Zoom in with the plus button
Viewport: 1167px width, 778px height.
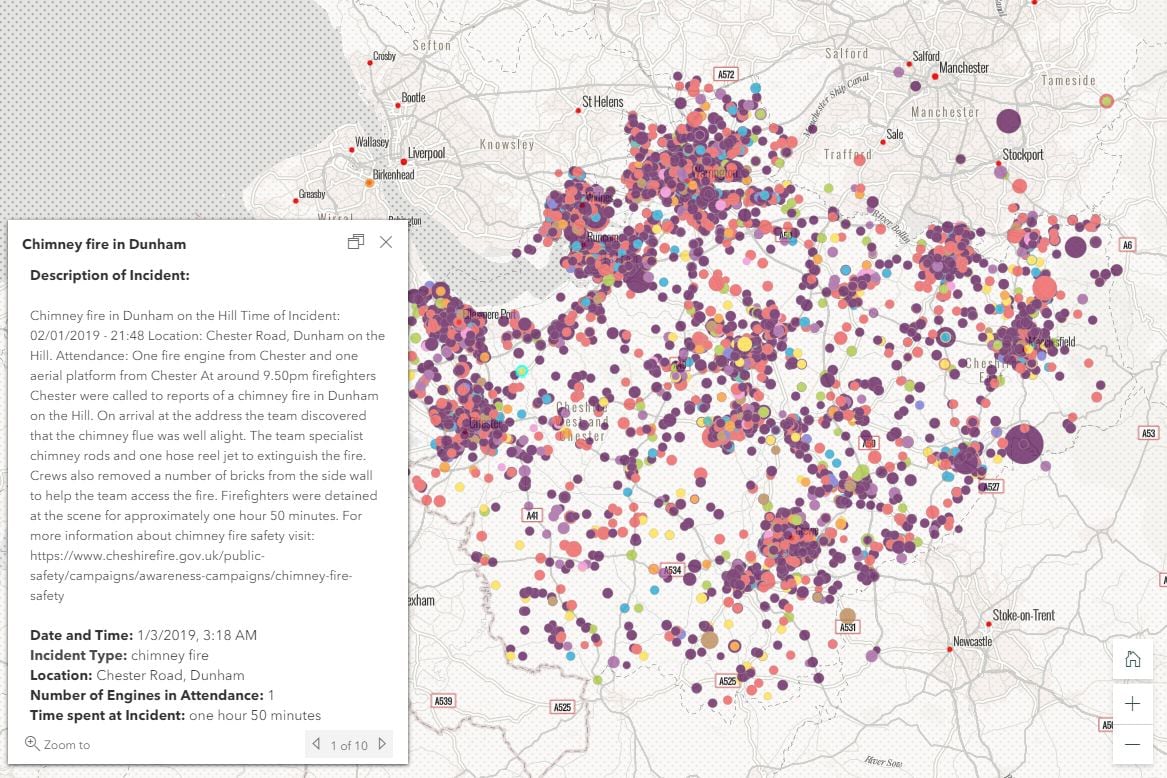(x=1132, y=704)
